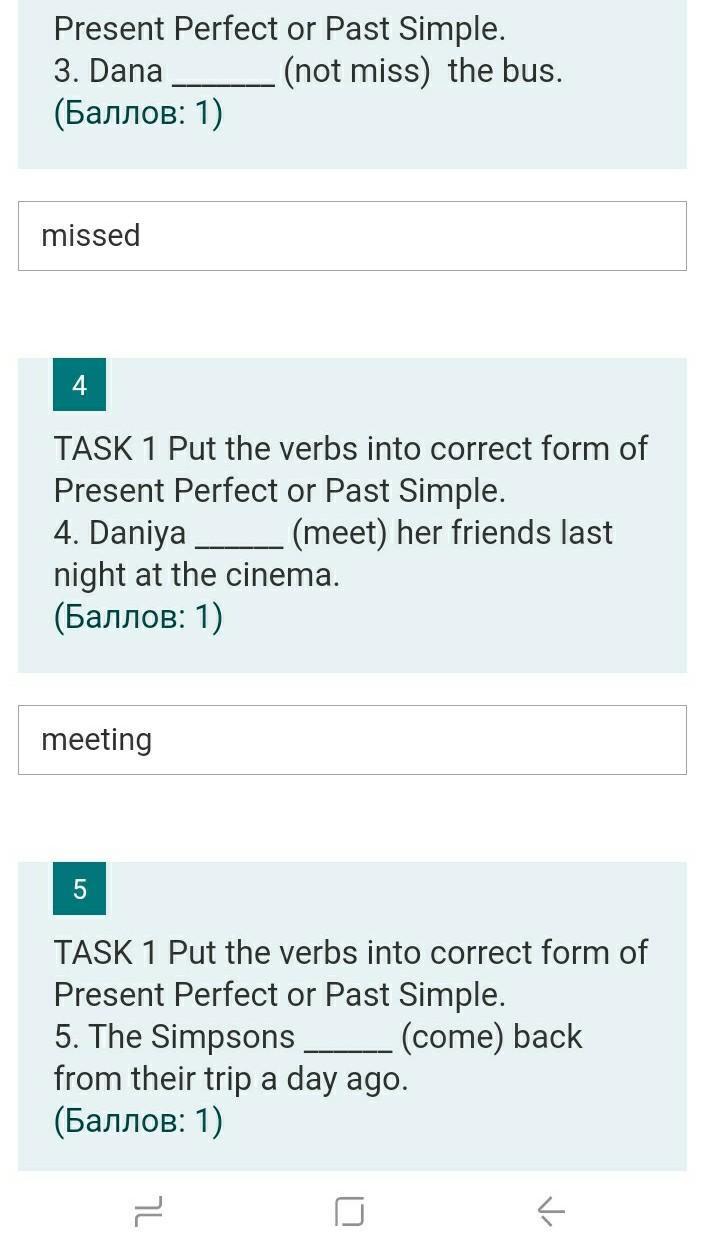Tap "night at the cinema." text
The image size is (712, 1255).
(x=197, y=575)
